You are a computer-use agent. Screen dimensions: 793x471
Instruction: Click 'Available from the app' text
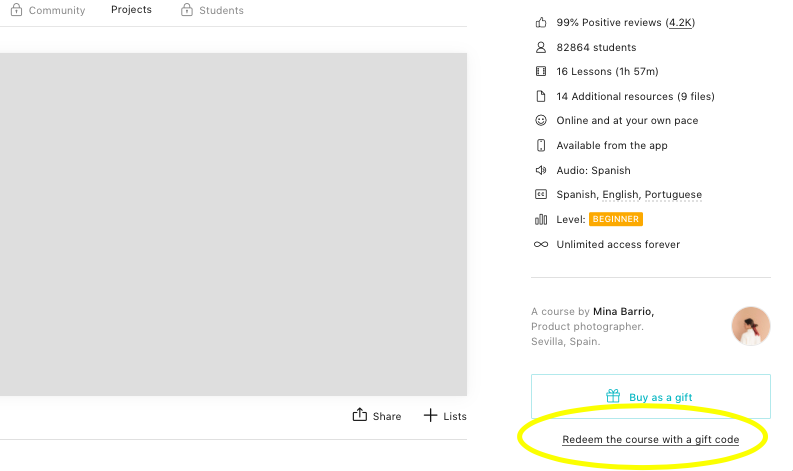[x=612, y=145]
